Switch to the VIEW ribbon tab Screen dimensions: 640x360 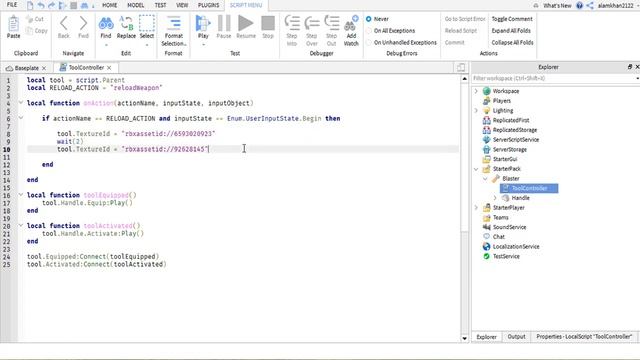(x=182, y=5)
